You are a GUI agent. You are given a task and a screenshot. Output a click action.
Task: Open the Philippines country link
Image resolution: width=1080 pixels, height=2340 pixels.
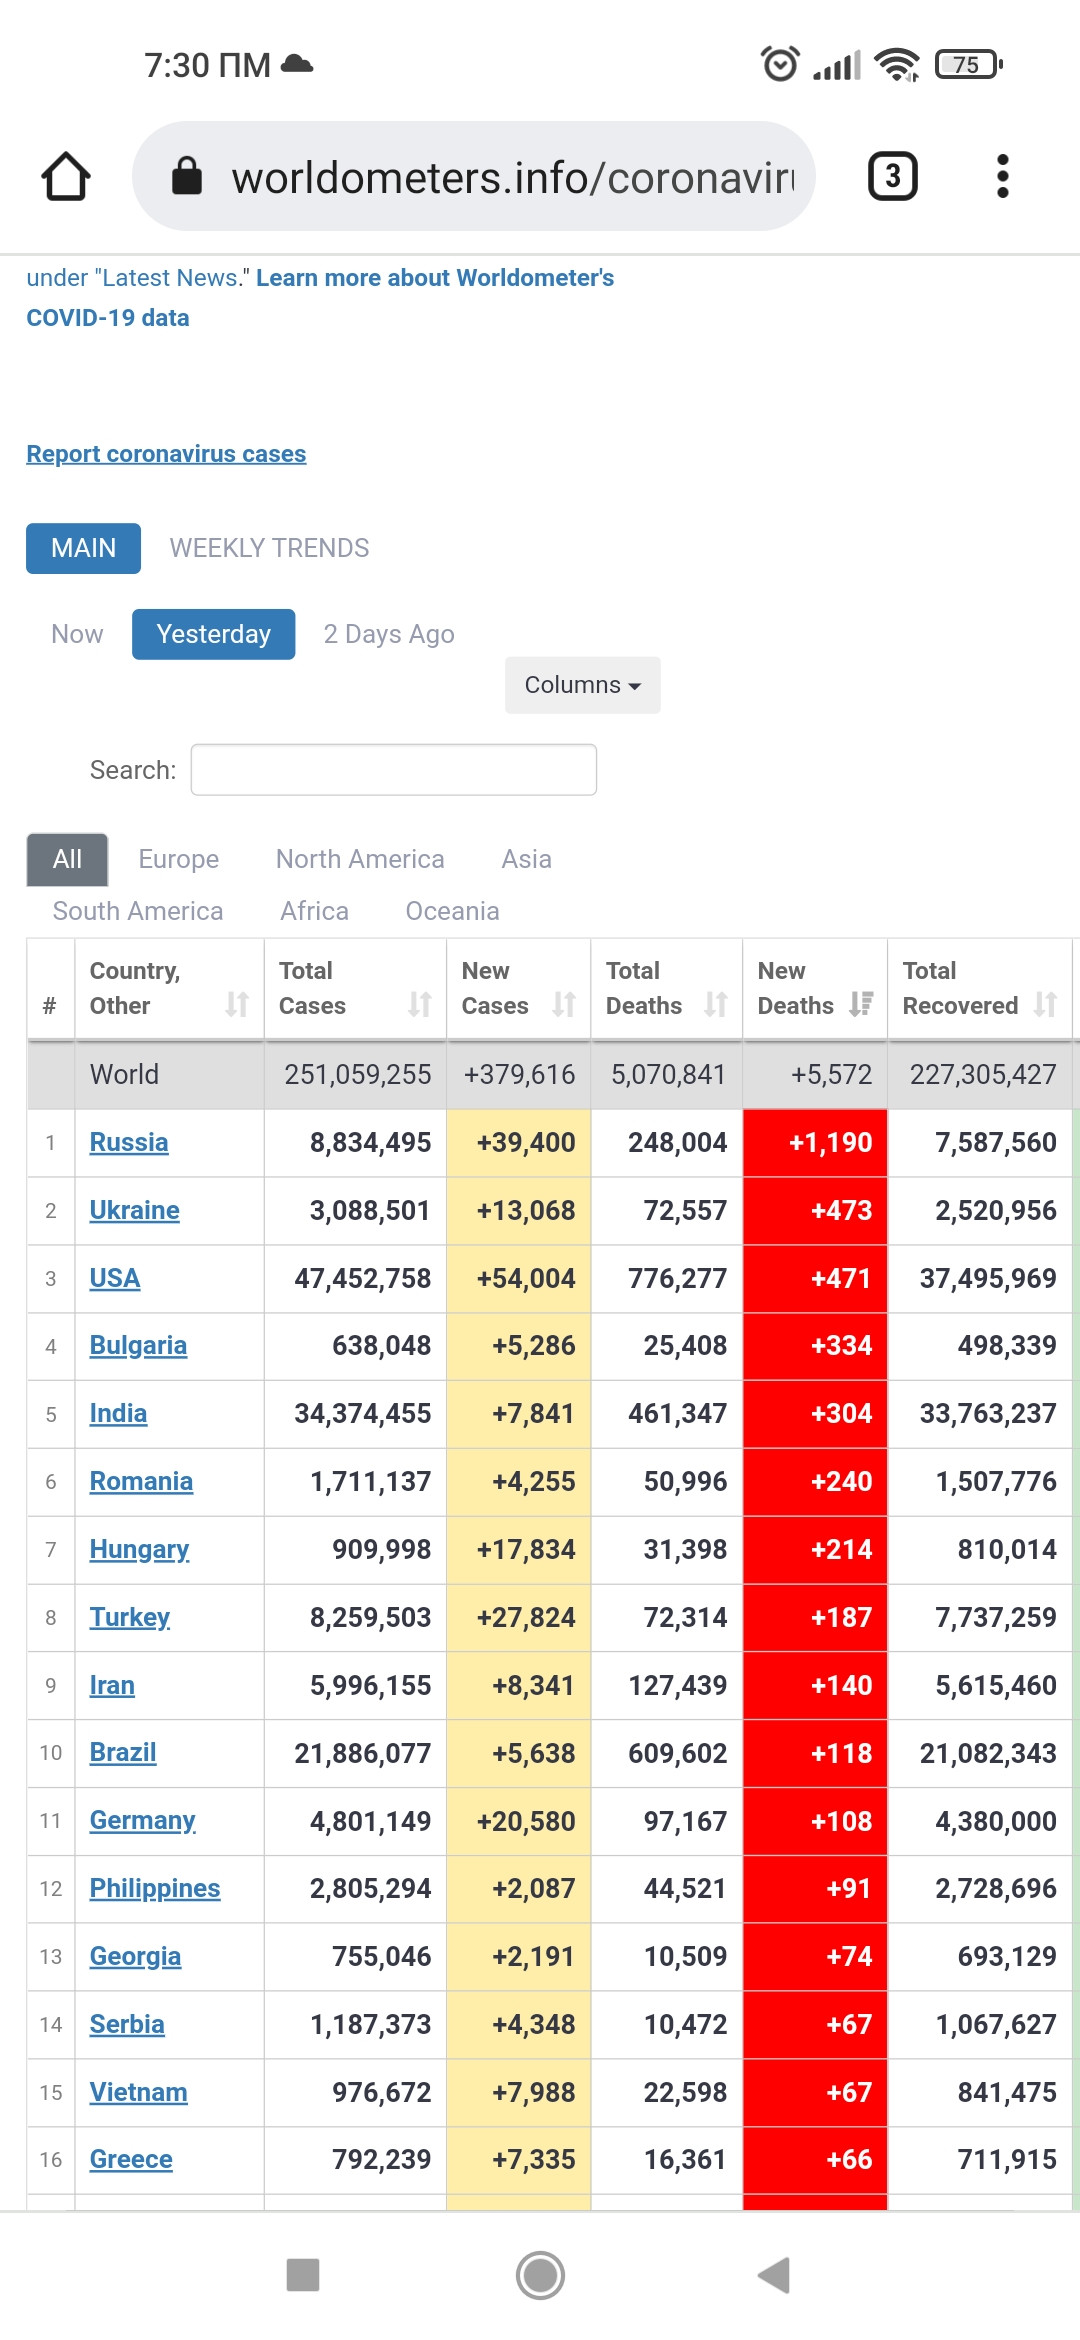tap(155, 1888)
